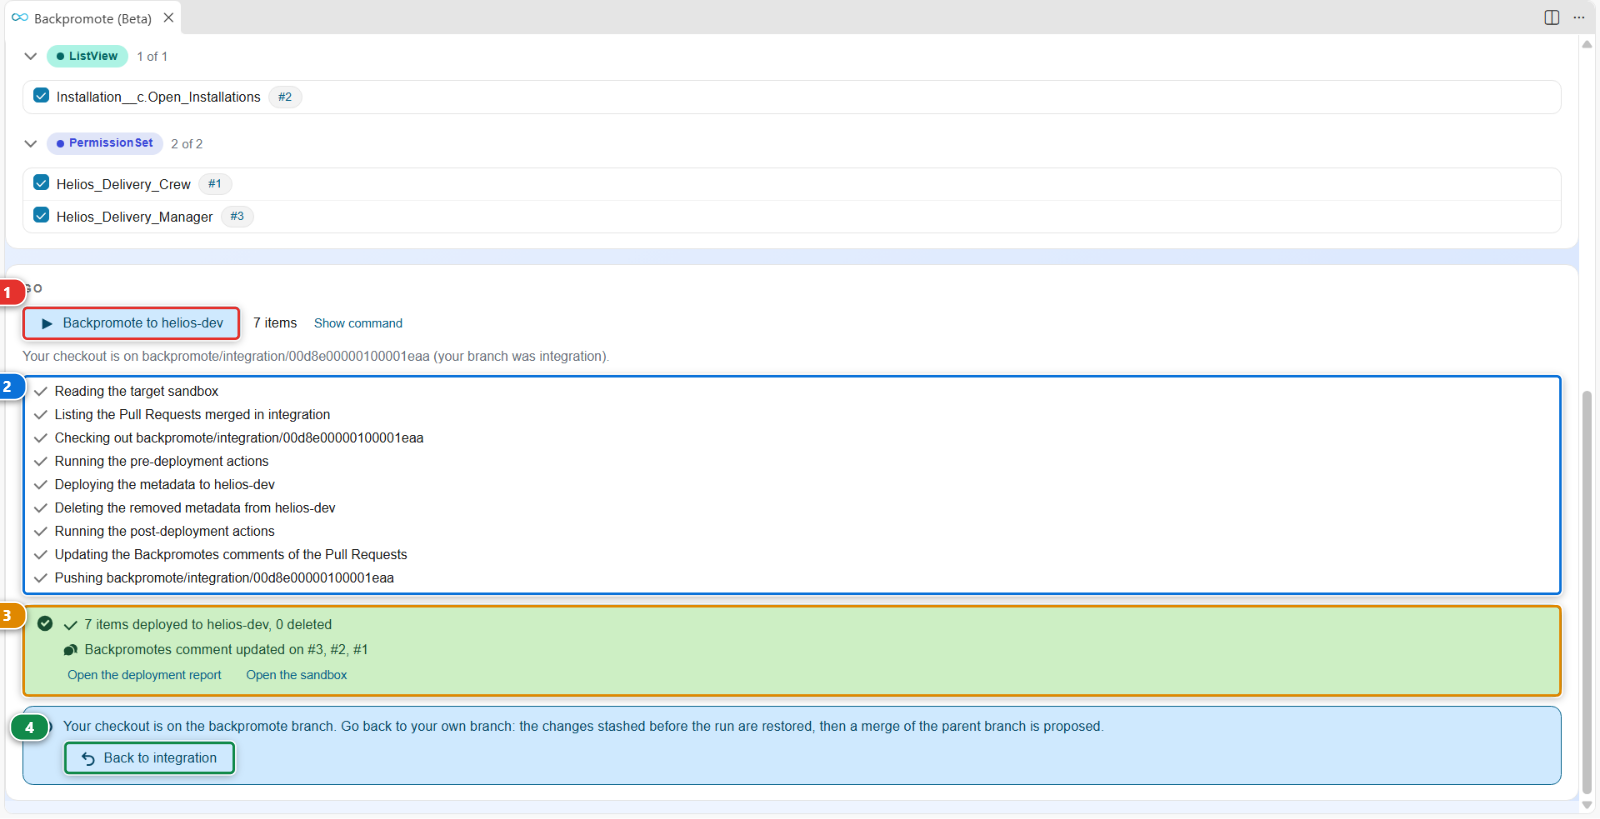Click the ListView type badge
The image size is (1600, 819).
87,56
